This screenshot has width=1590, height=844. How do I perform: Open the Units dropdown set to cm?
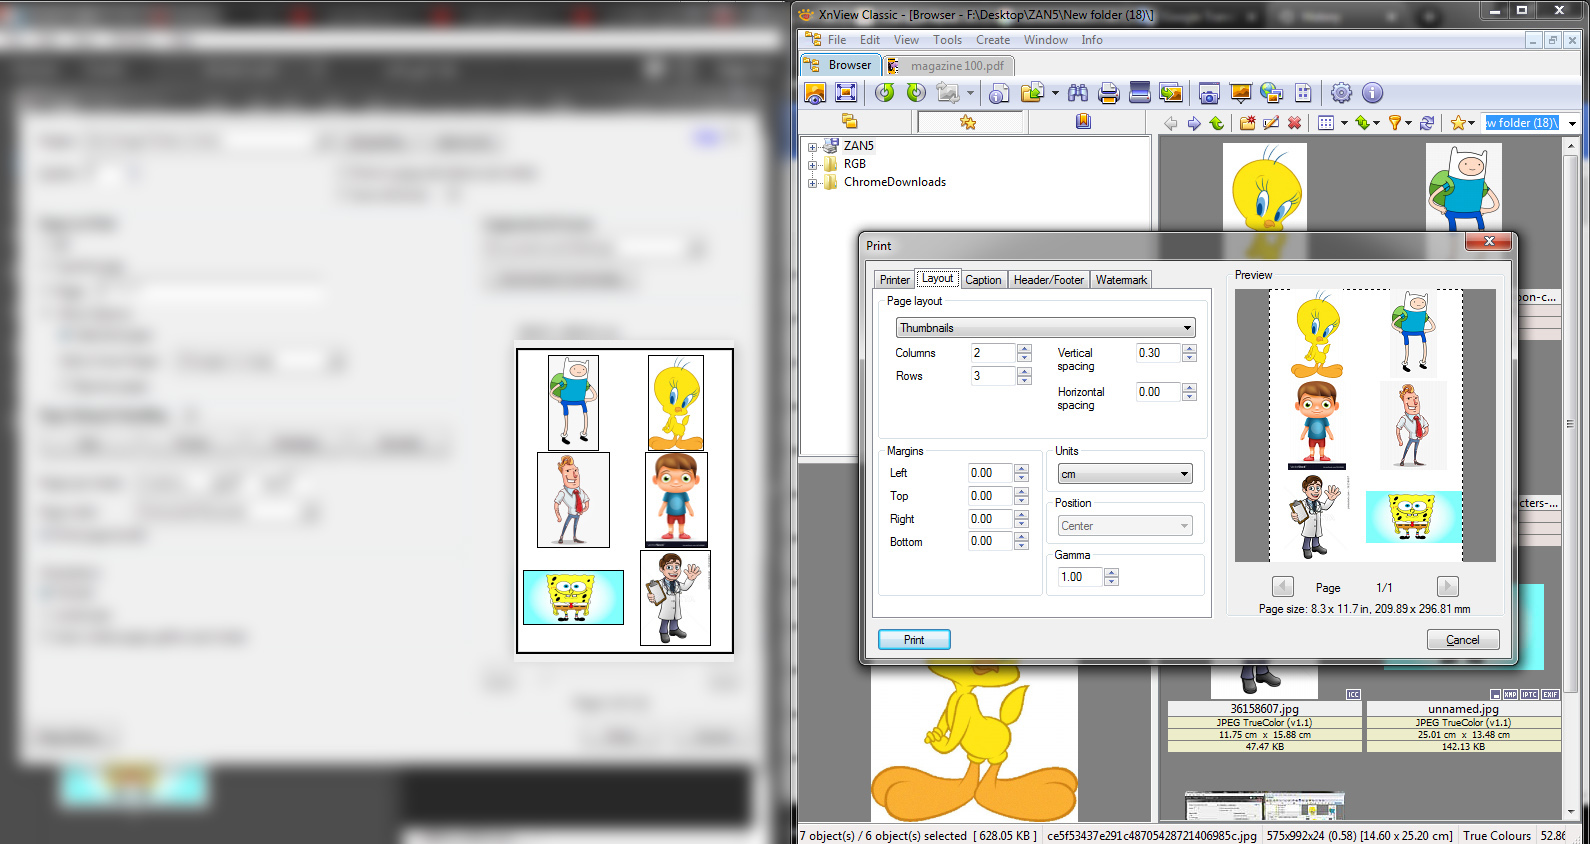tap(1125, 474)
